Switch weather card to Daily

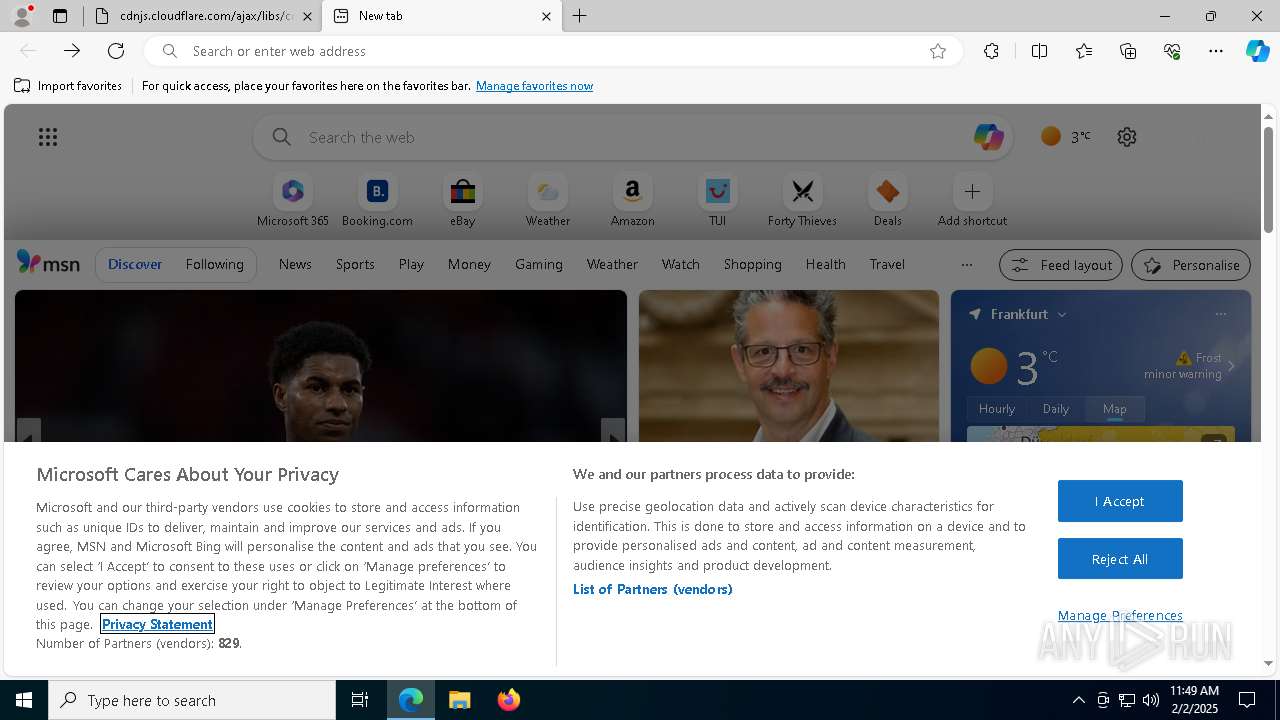tap(1056, 409)
